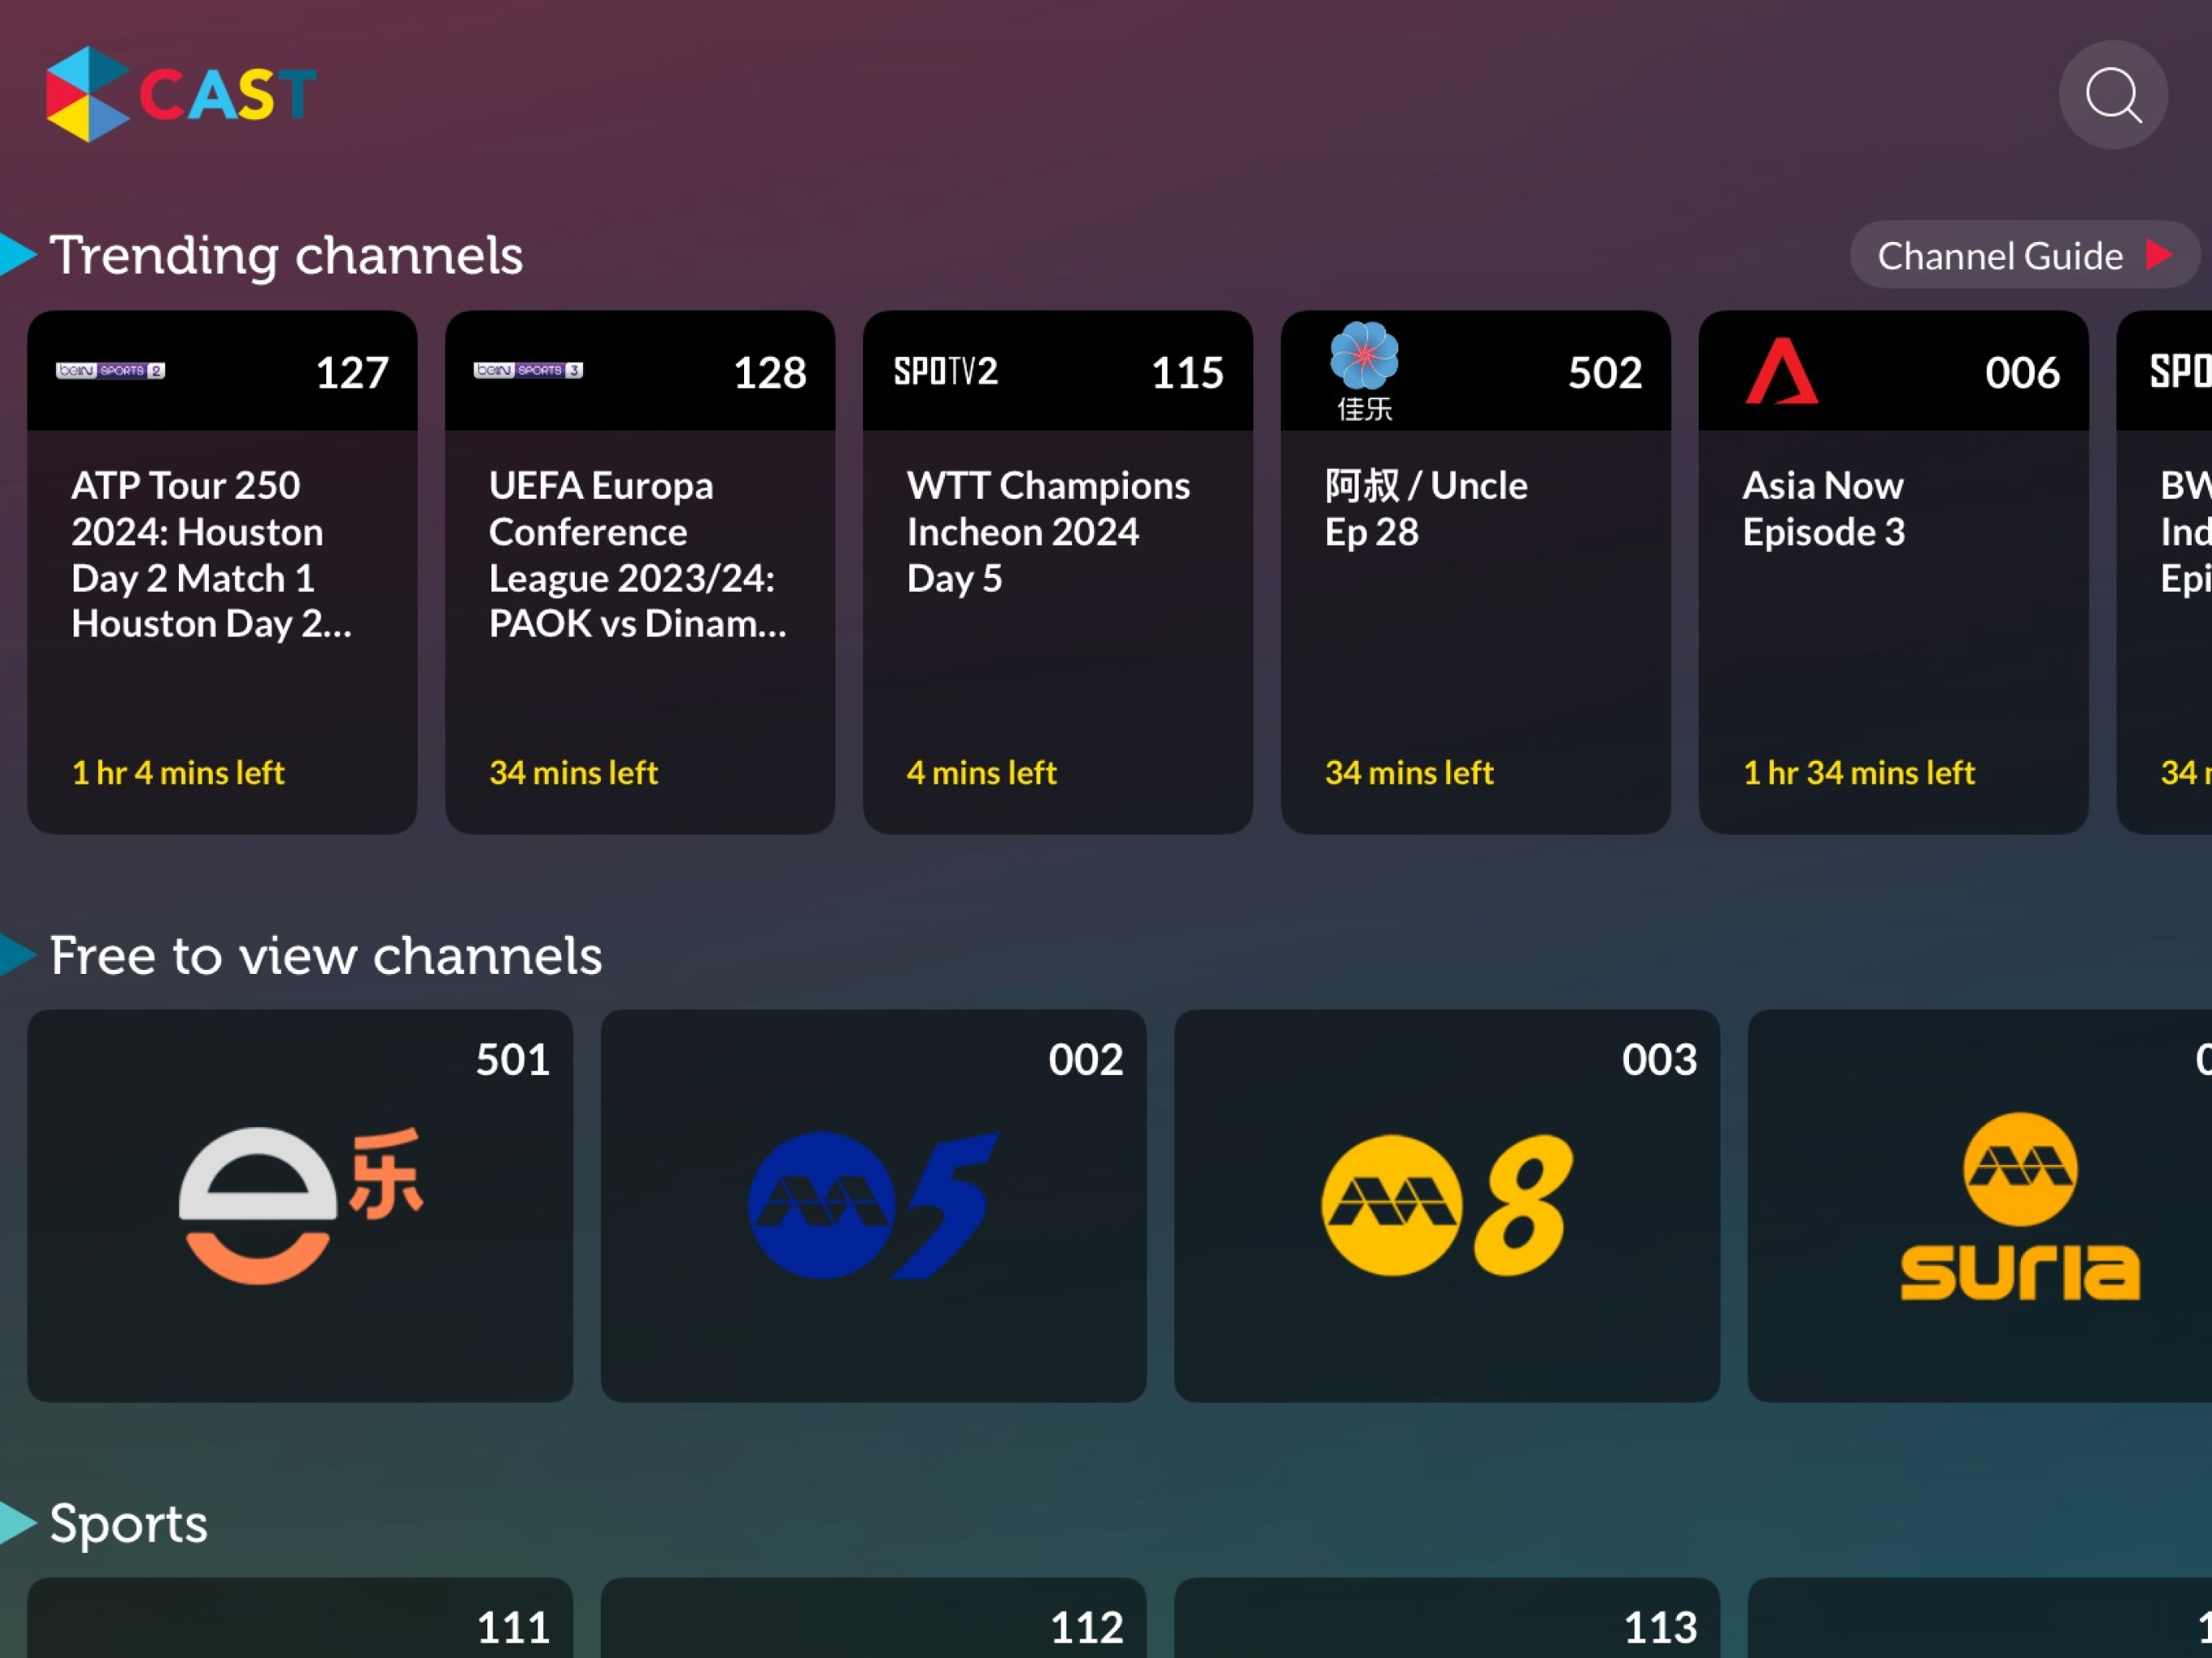Open the Channel U logo tile 501

tap(300, 1205)
